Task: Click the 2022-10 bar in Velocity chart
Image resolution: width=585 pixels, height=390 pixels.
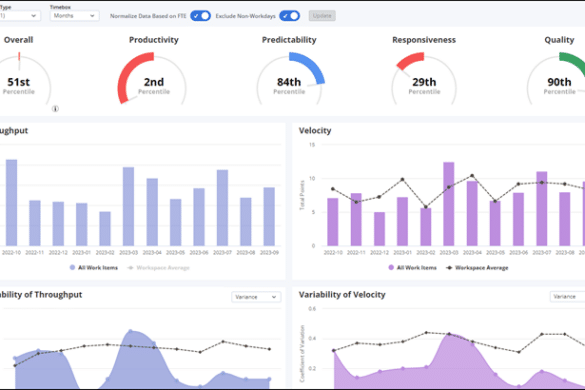Action: (333, 222)
